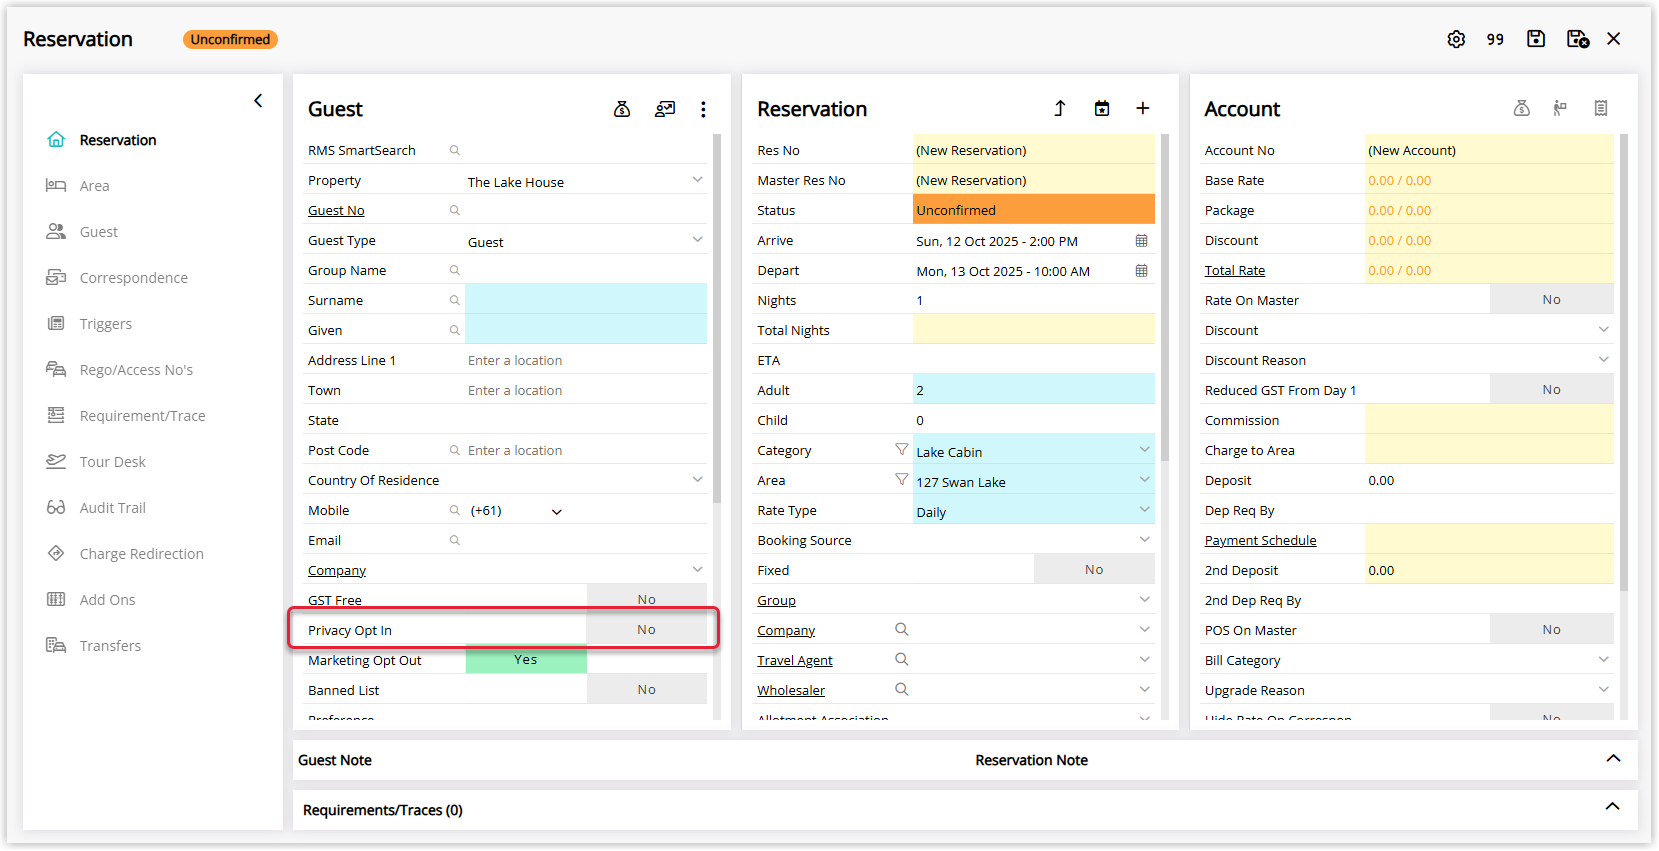The image size is (1659, 851).
Task: Open the Depart date calendar picker
Action: coord(1142,271)
